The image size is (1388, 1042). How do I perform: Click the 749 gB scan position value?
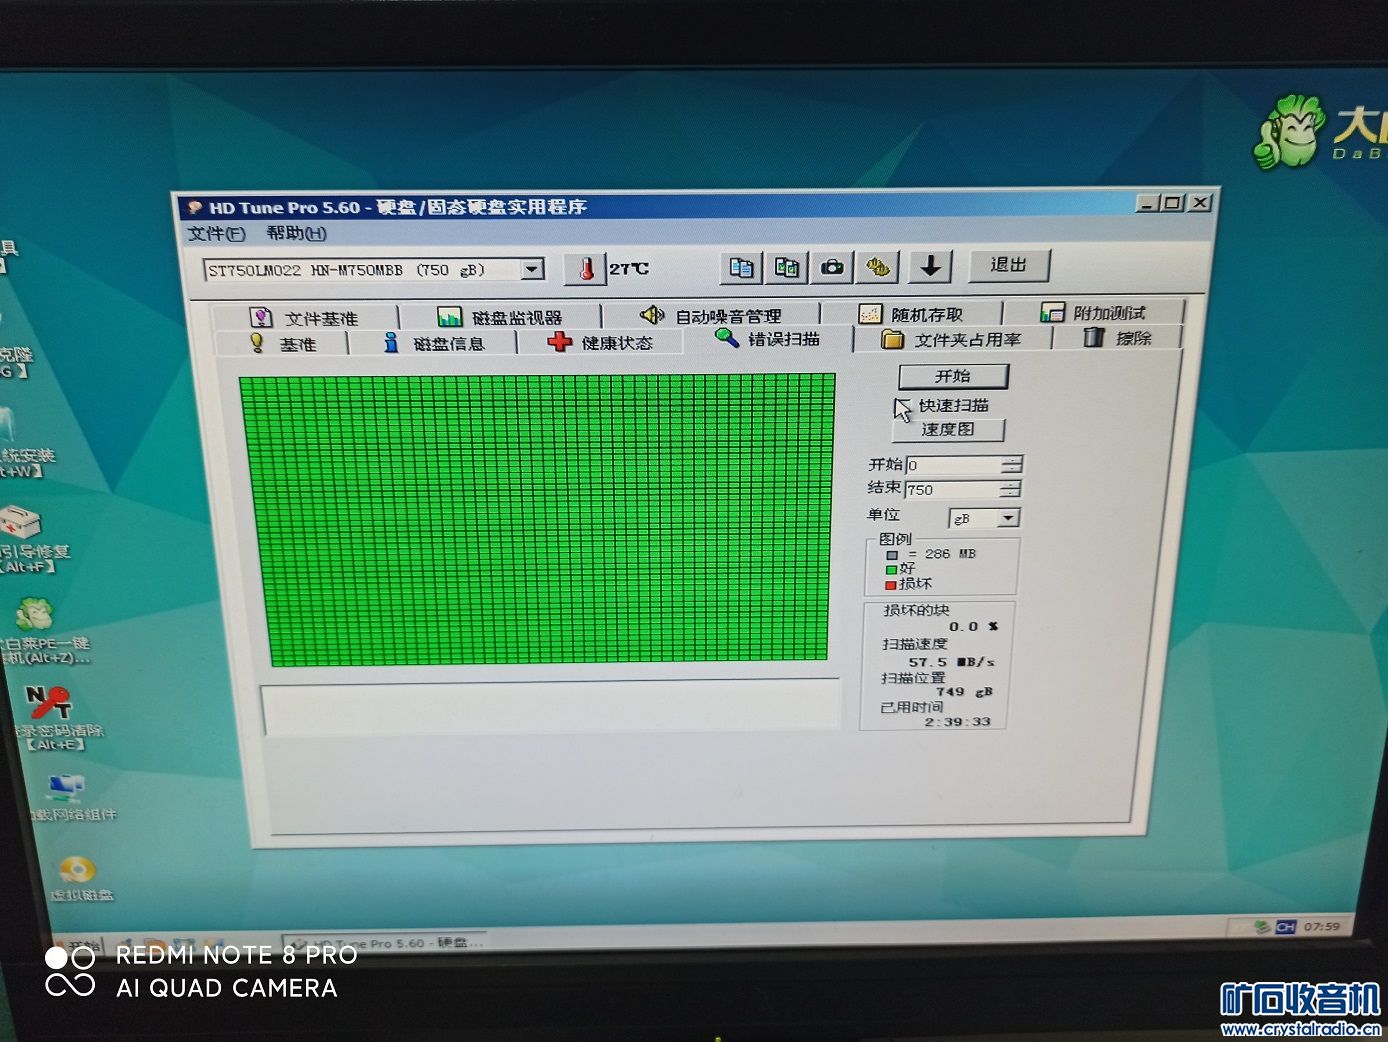964,692
